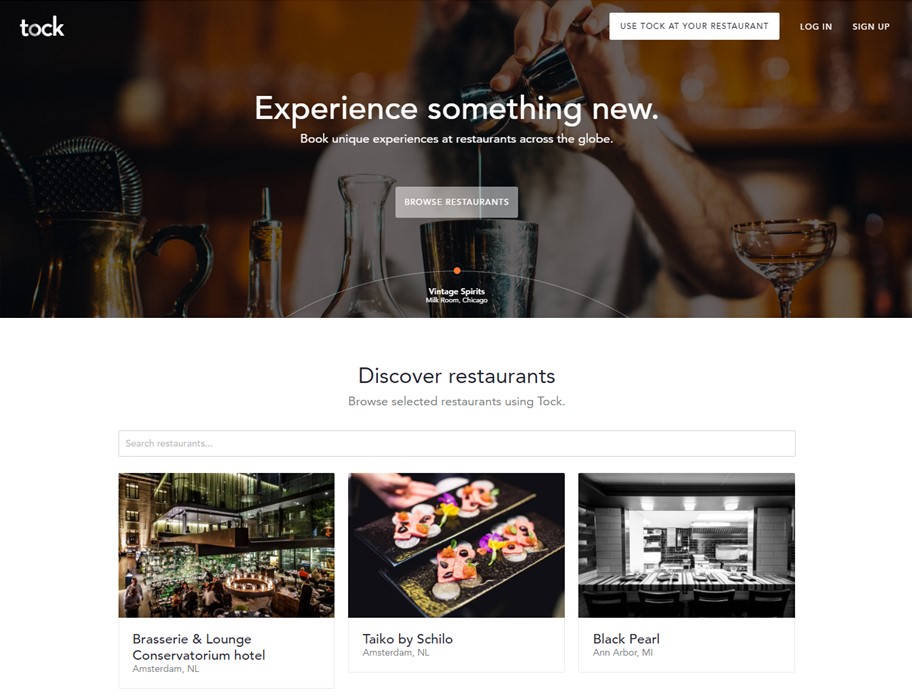
Task: Open the Sign Up link
Action: pos(871,27)
